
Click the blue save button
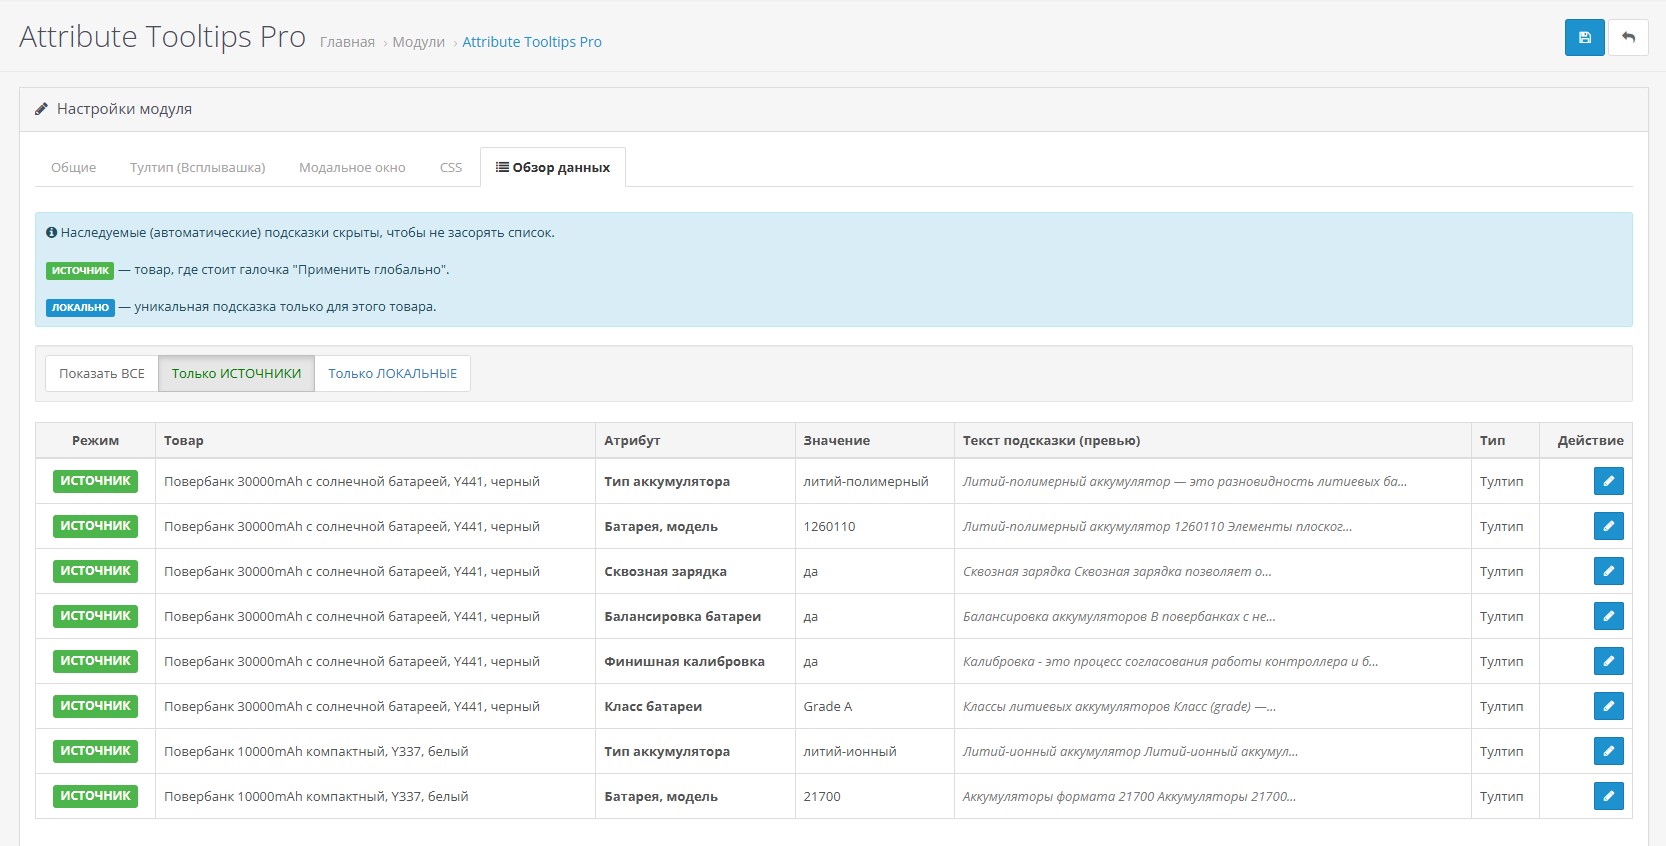1584,38
